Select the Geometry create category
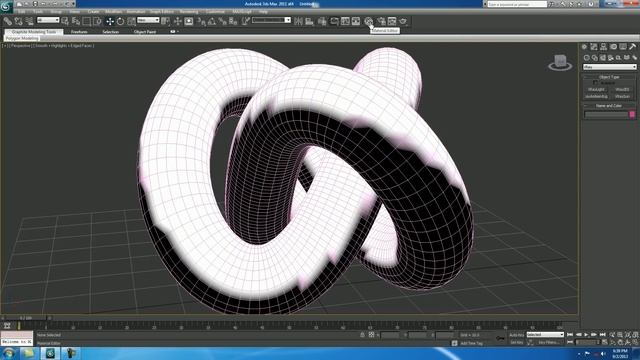Viewport: 640px width, 360px height. click(587, 58)
